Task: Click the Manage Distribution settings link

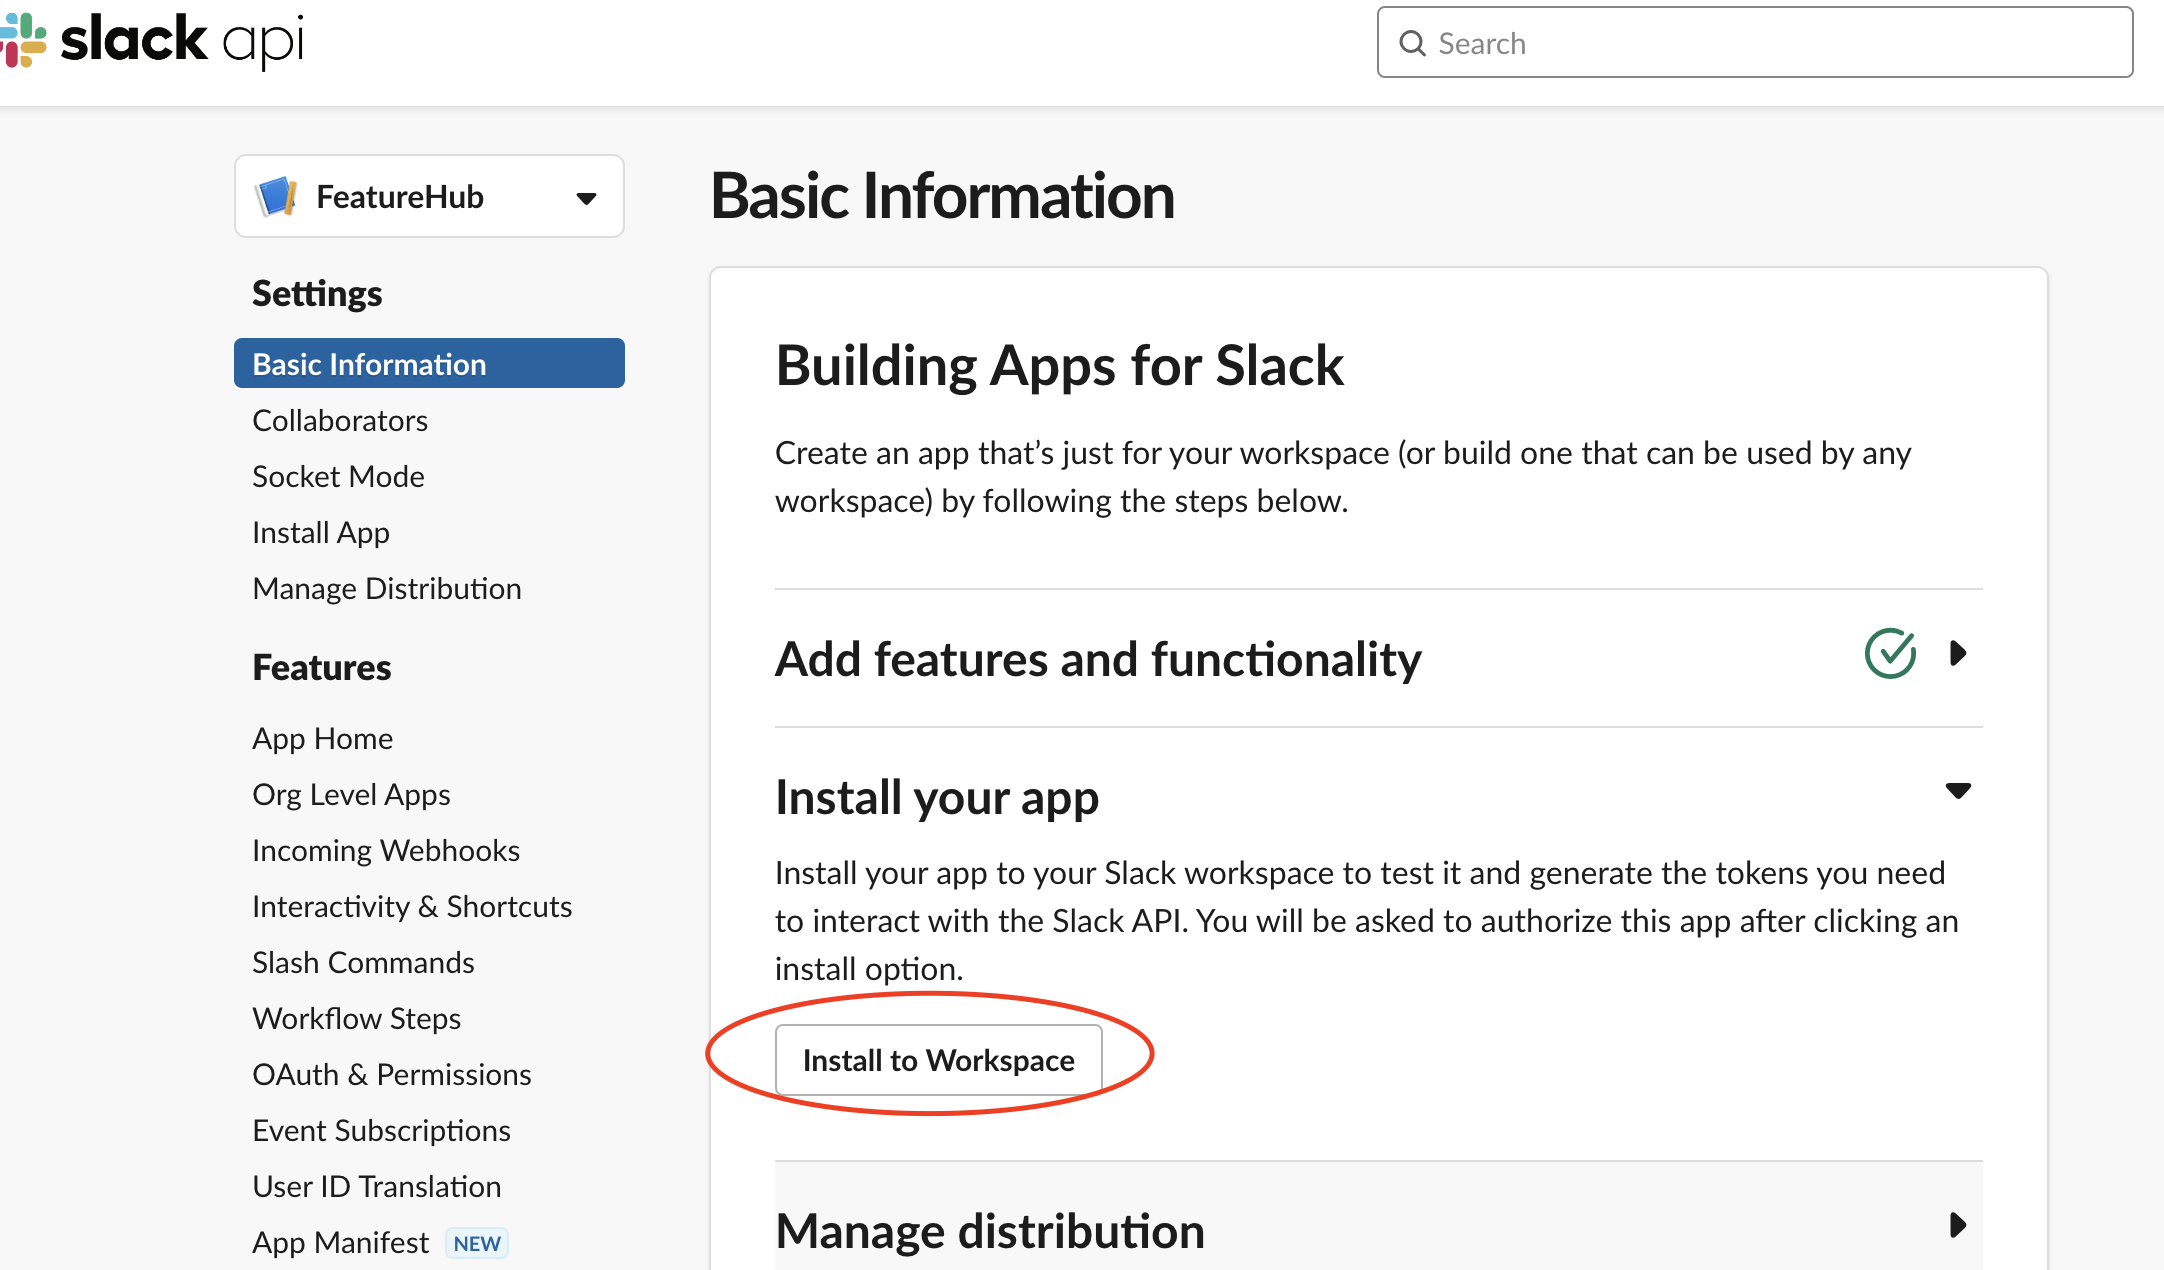Action: [x=387, y=588]
